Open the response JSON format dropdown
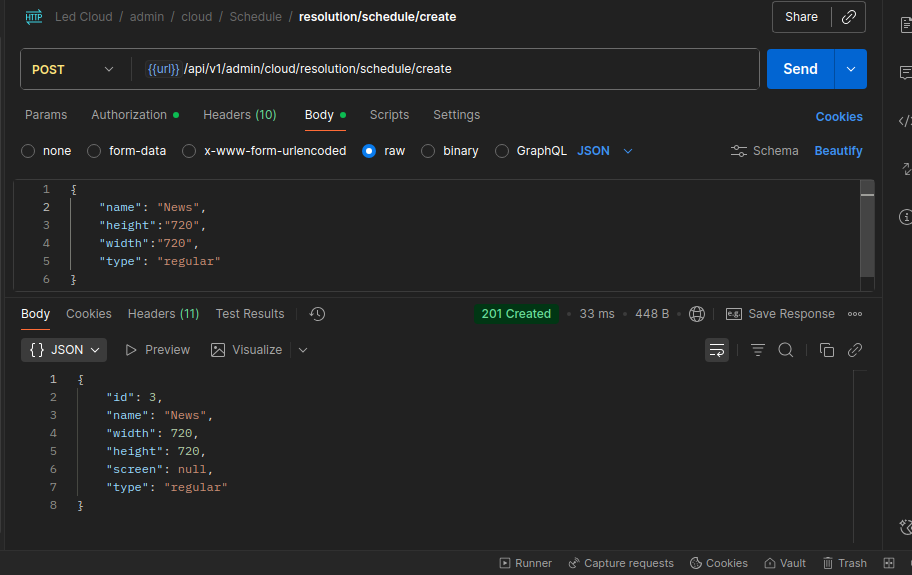This screenshot has height=575, width=912. [x=65, y=350]
